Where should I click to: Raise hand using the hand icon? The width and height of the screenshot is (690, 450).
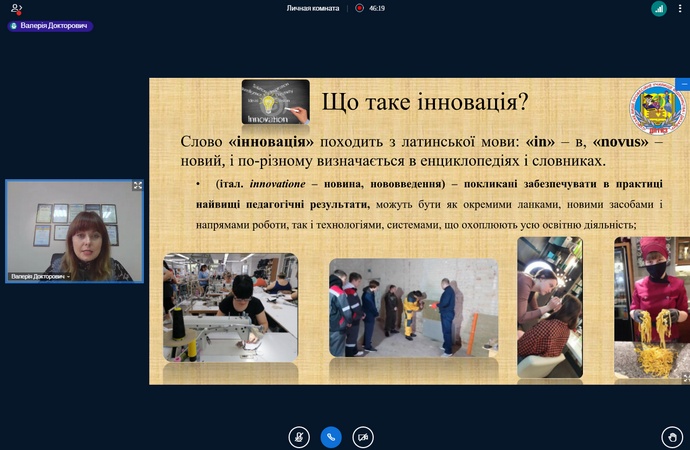tap(672, 436)
